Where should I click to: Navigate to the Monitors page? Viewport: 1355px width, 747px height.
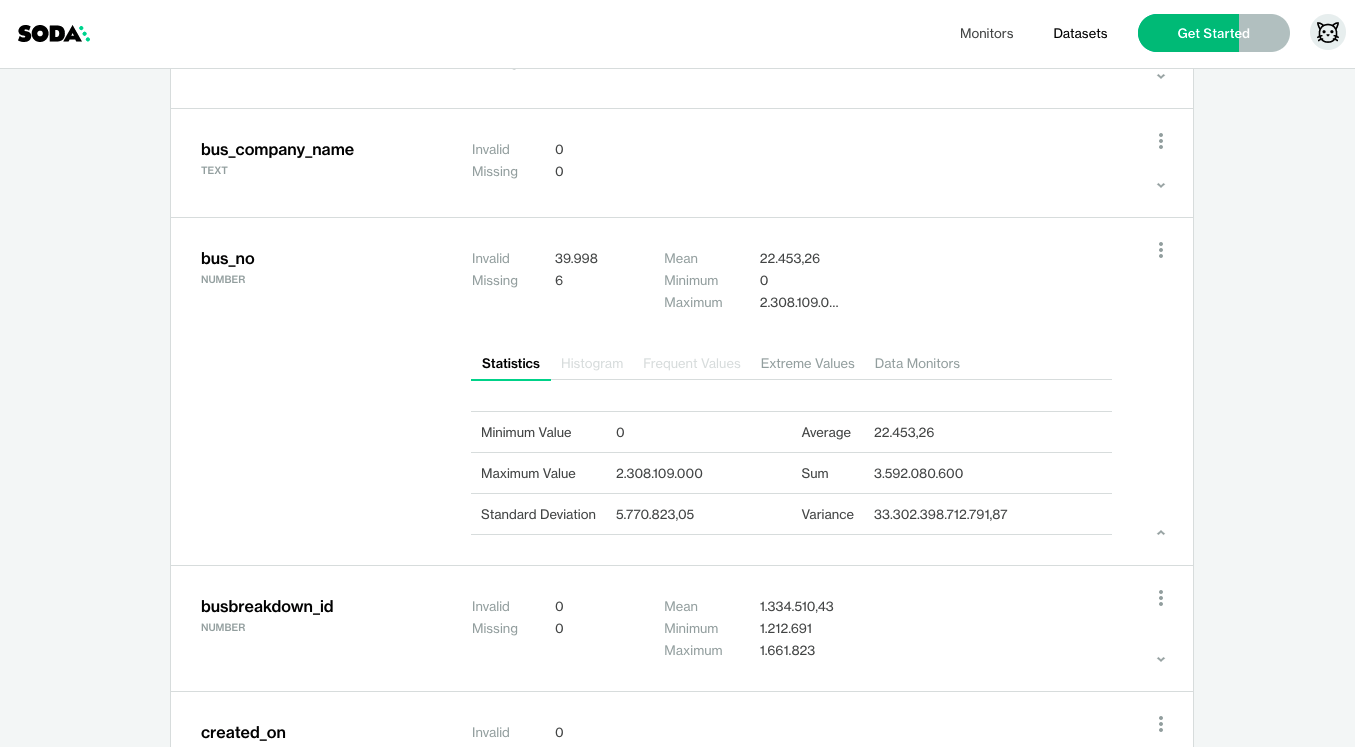(986, 33)
